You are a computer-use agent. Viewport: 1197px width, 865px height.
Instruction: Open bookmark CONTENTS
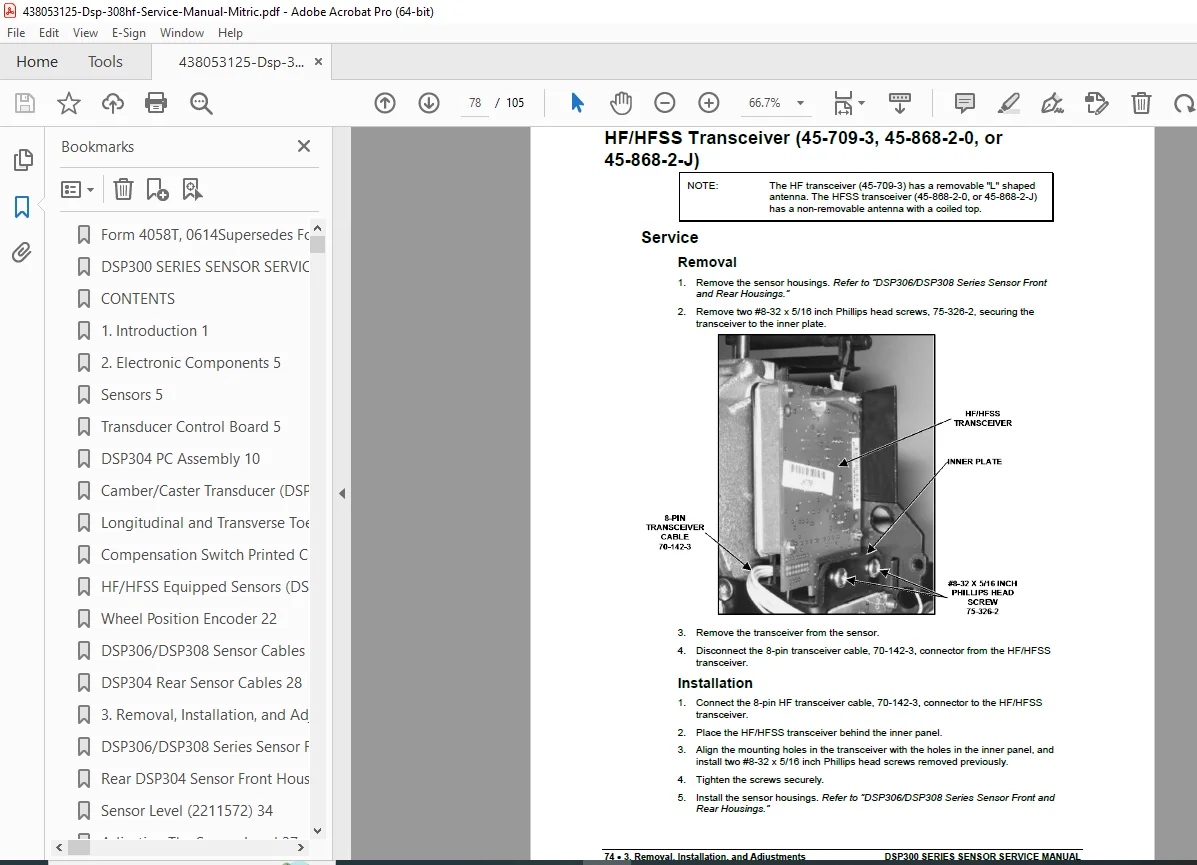click(x=138, y=299)
